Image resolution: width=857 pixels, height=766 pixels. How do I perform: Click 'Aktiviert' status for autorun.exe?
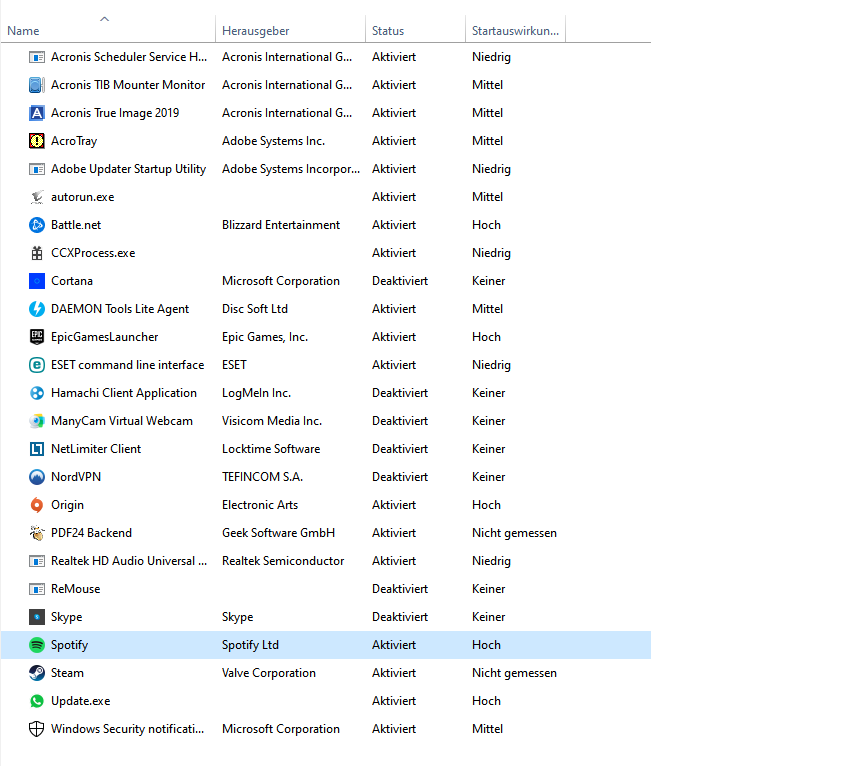pyautogui.click(x=394, y=197)
